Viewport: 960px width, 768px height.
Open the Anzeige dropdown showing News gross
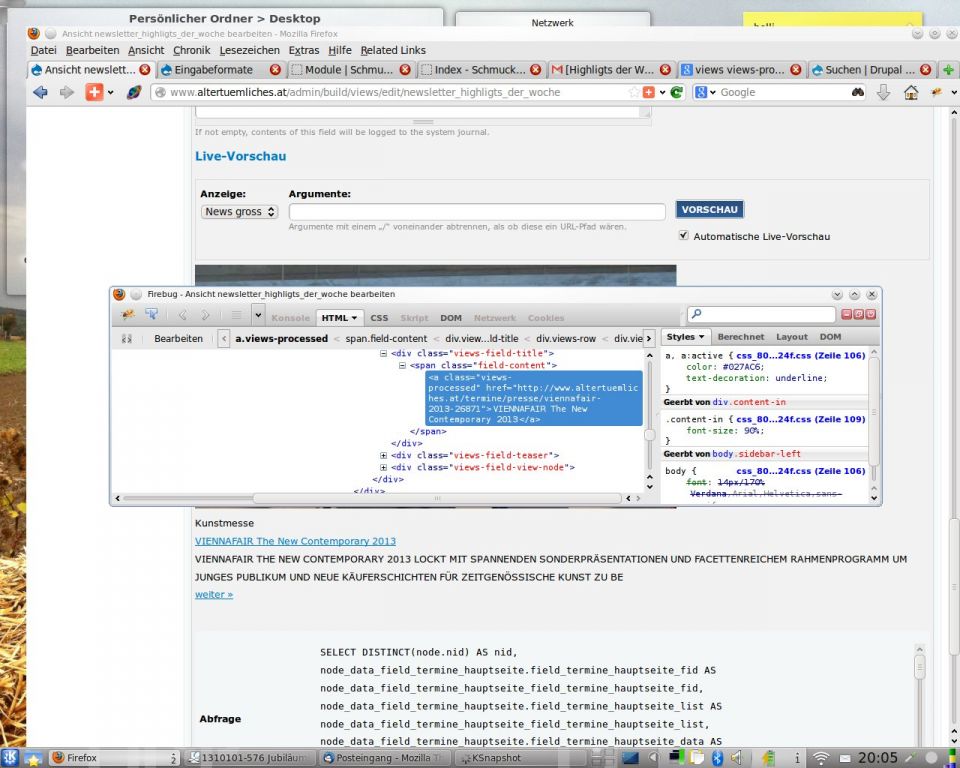coord(240,212)
